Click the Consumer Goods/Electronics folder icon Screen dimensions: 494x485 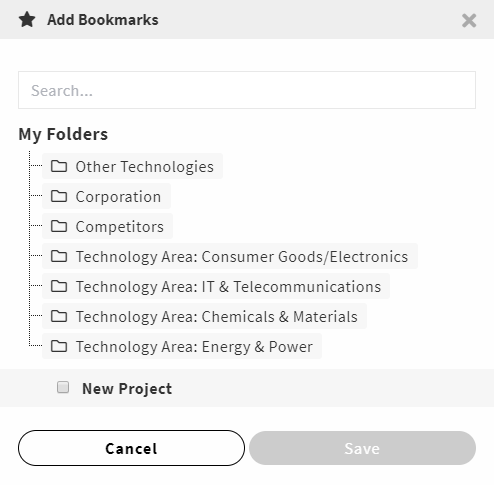point(59,256)
